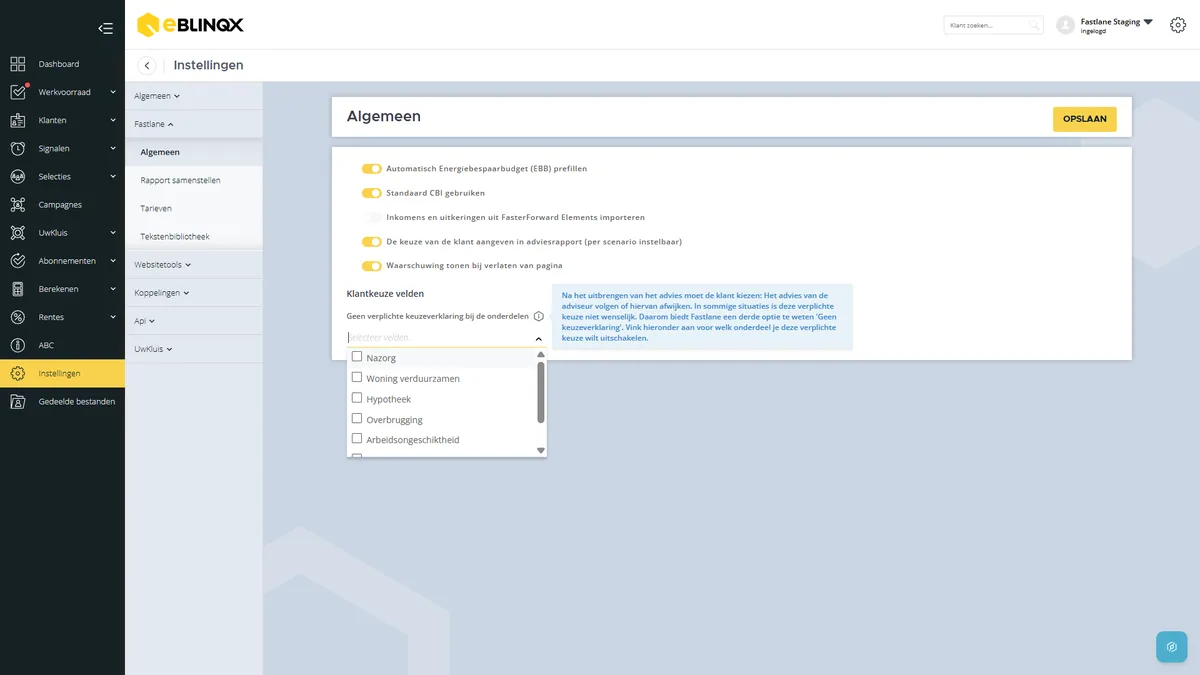Collapse the Fastlane settings section
Image resolution: width=1200 pixels, height=675 pixels.
154,124
